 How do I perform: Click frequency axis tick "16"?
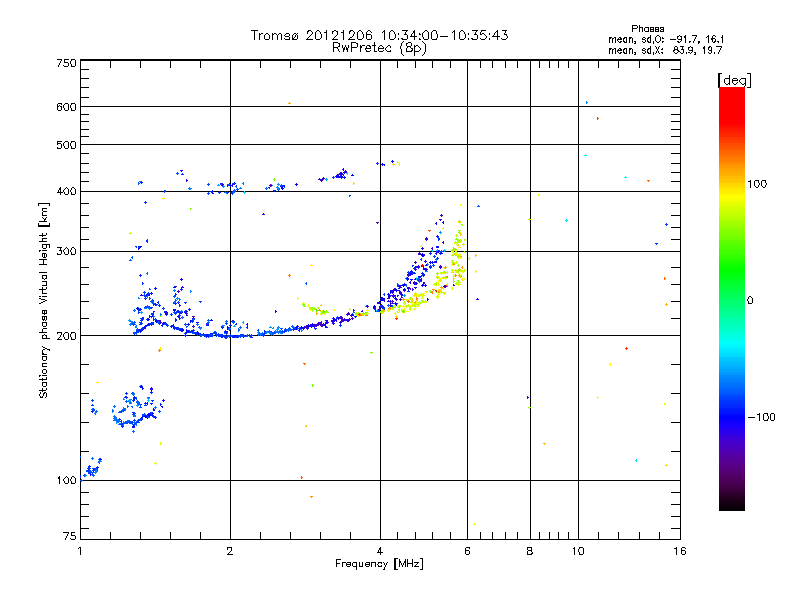pos(680,551)
